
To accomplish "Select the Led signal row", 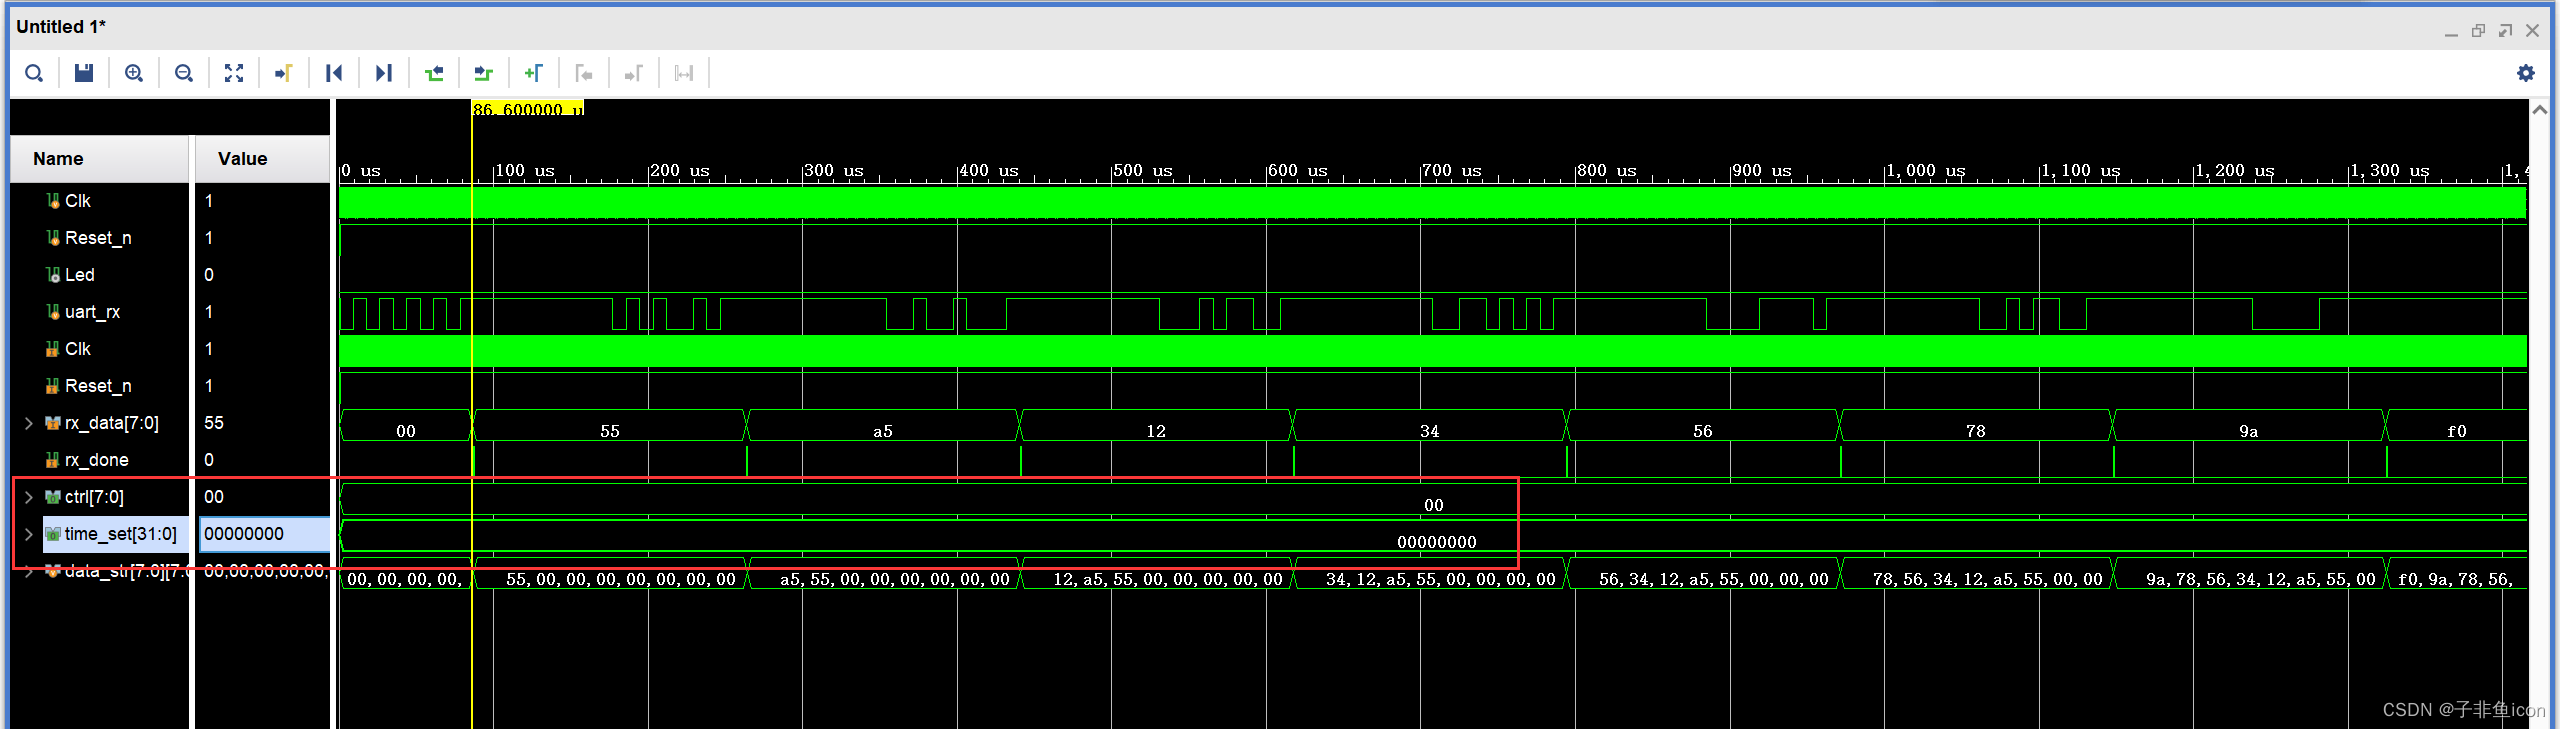I will (80, 275).
